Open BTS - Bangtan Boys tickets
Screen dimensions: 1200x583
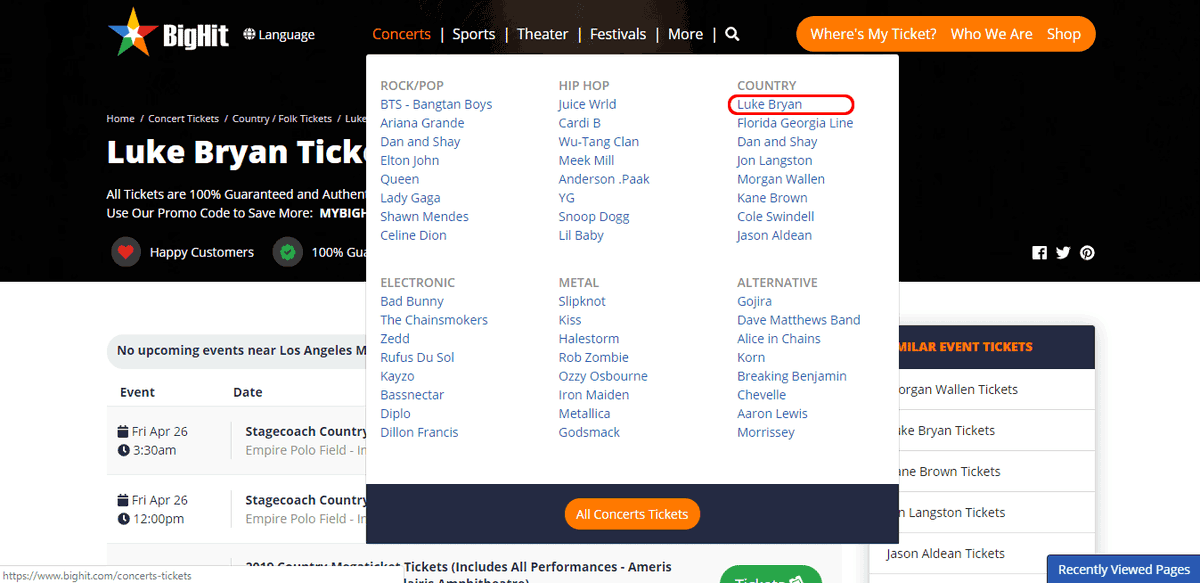(x=436, y=104)
